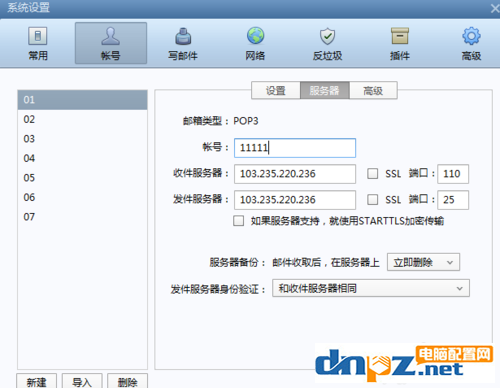Viewport: 500px width, 388px height.
Task: Click the 帐号 input field with 11111
Action: tap(295, 148)
